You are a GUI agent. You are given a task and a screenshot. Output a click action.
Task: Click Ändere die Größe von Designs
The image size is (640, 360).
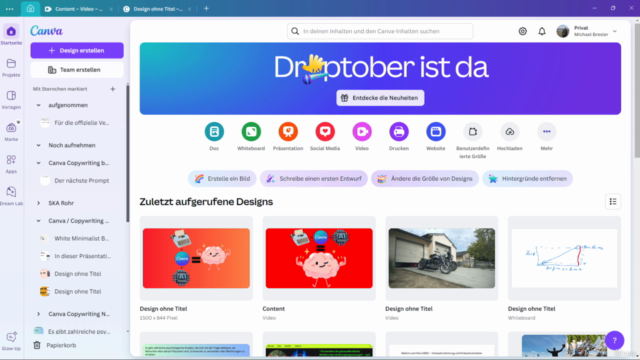[x=424, y=179]
